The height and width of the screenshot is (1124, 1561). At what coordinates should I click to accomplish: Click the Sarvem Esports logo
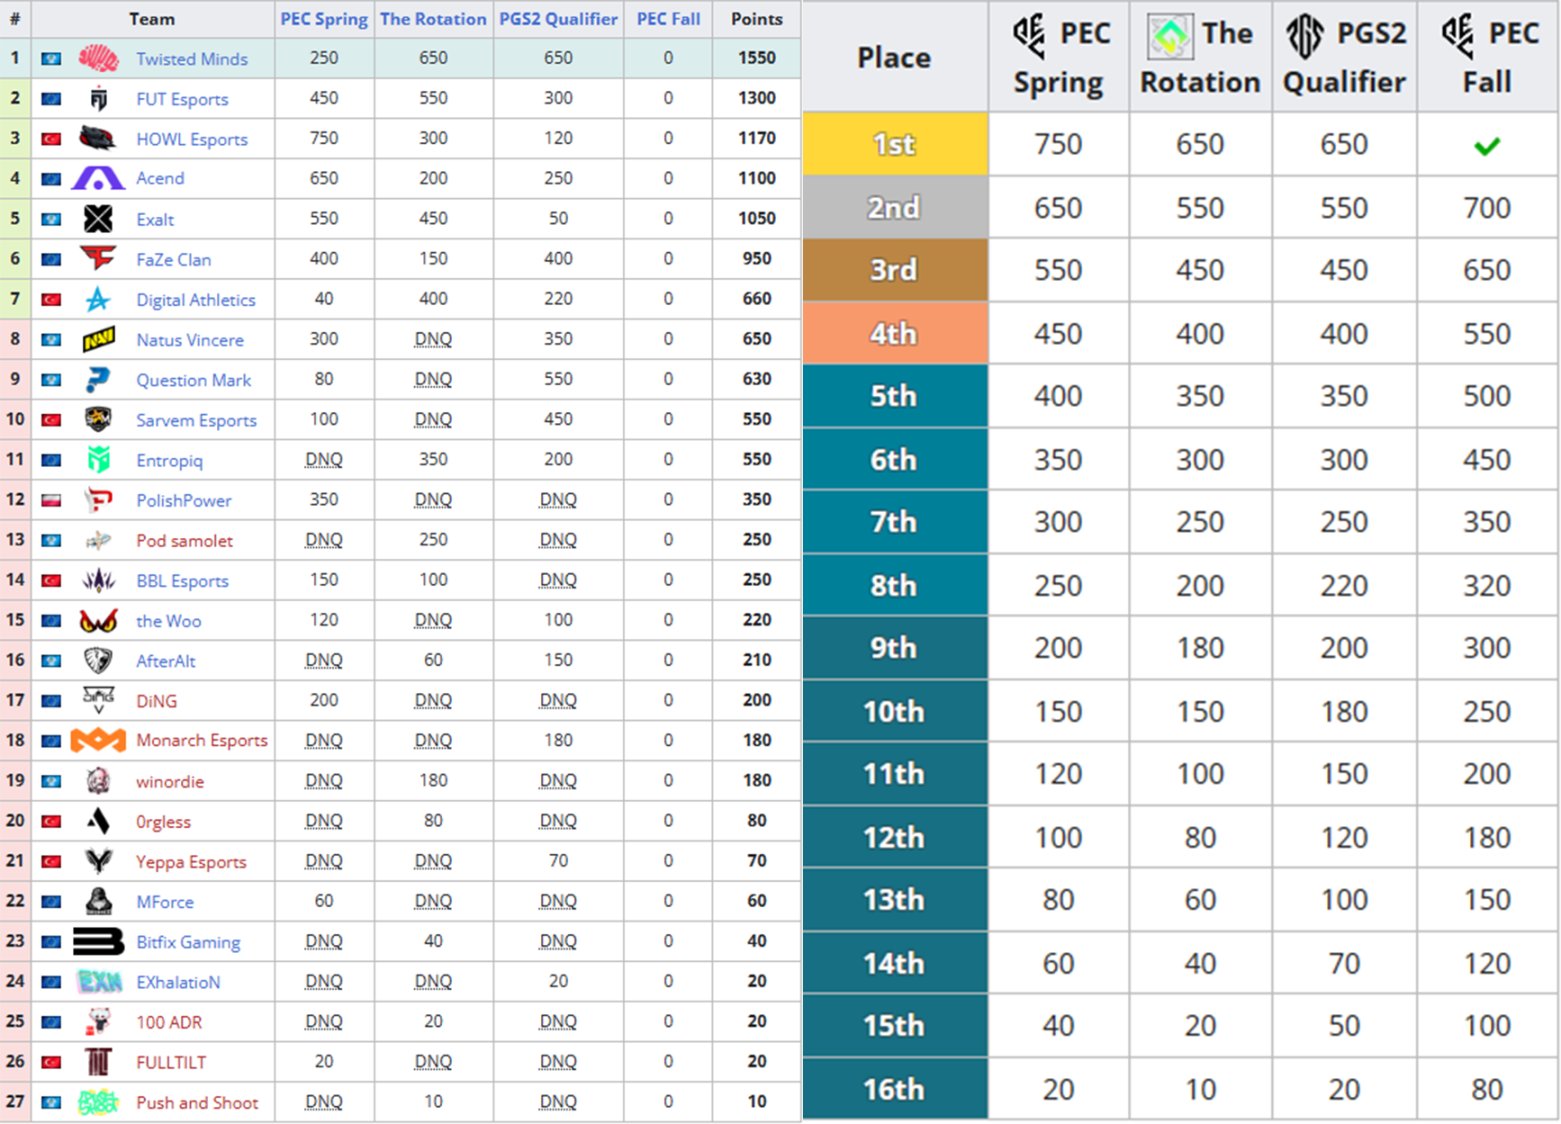98,419
